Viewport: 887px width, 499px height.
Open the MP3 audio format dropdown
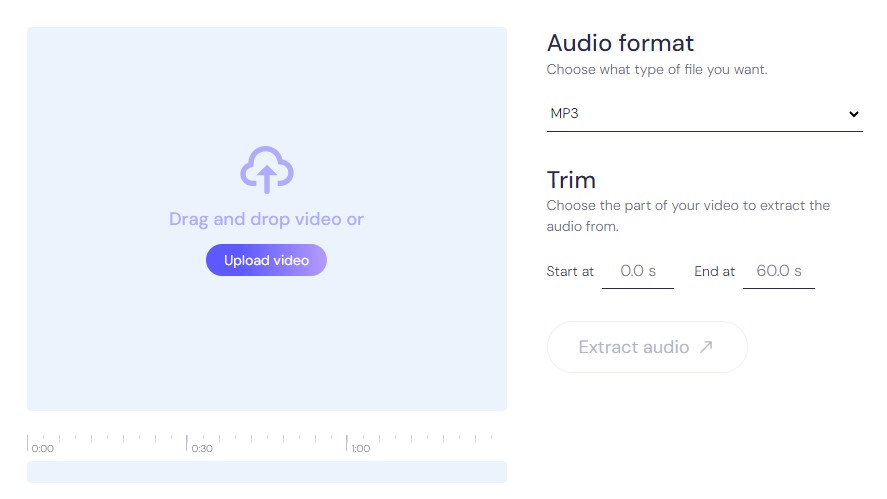point(704,114)
